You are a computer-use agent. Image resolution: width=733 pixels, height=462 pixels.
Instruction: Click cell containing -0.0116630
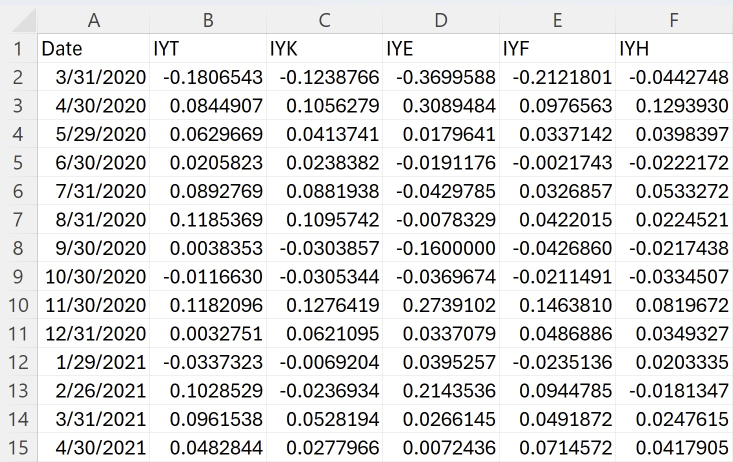[208, 276]
